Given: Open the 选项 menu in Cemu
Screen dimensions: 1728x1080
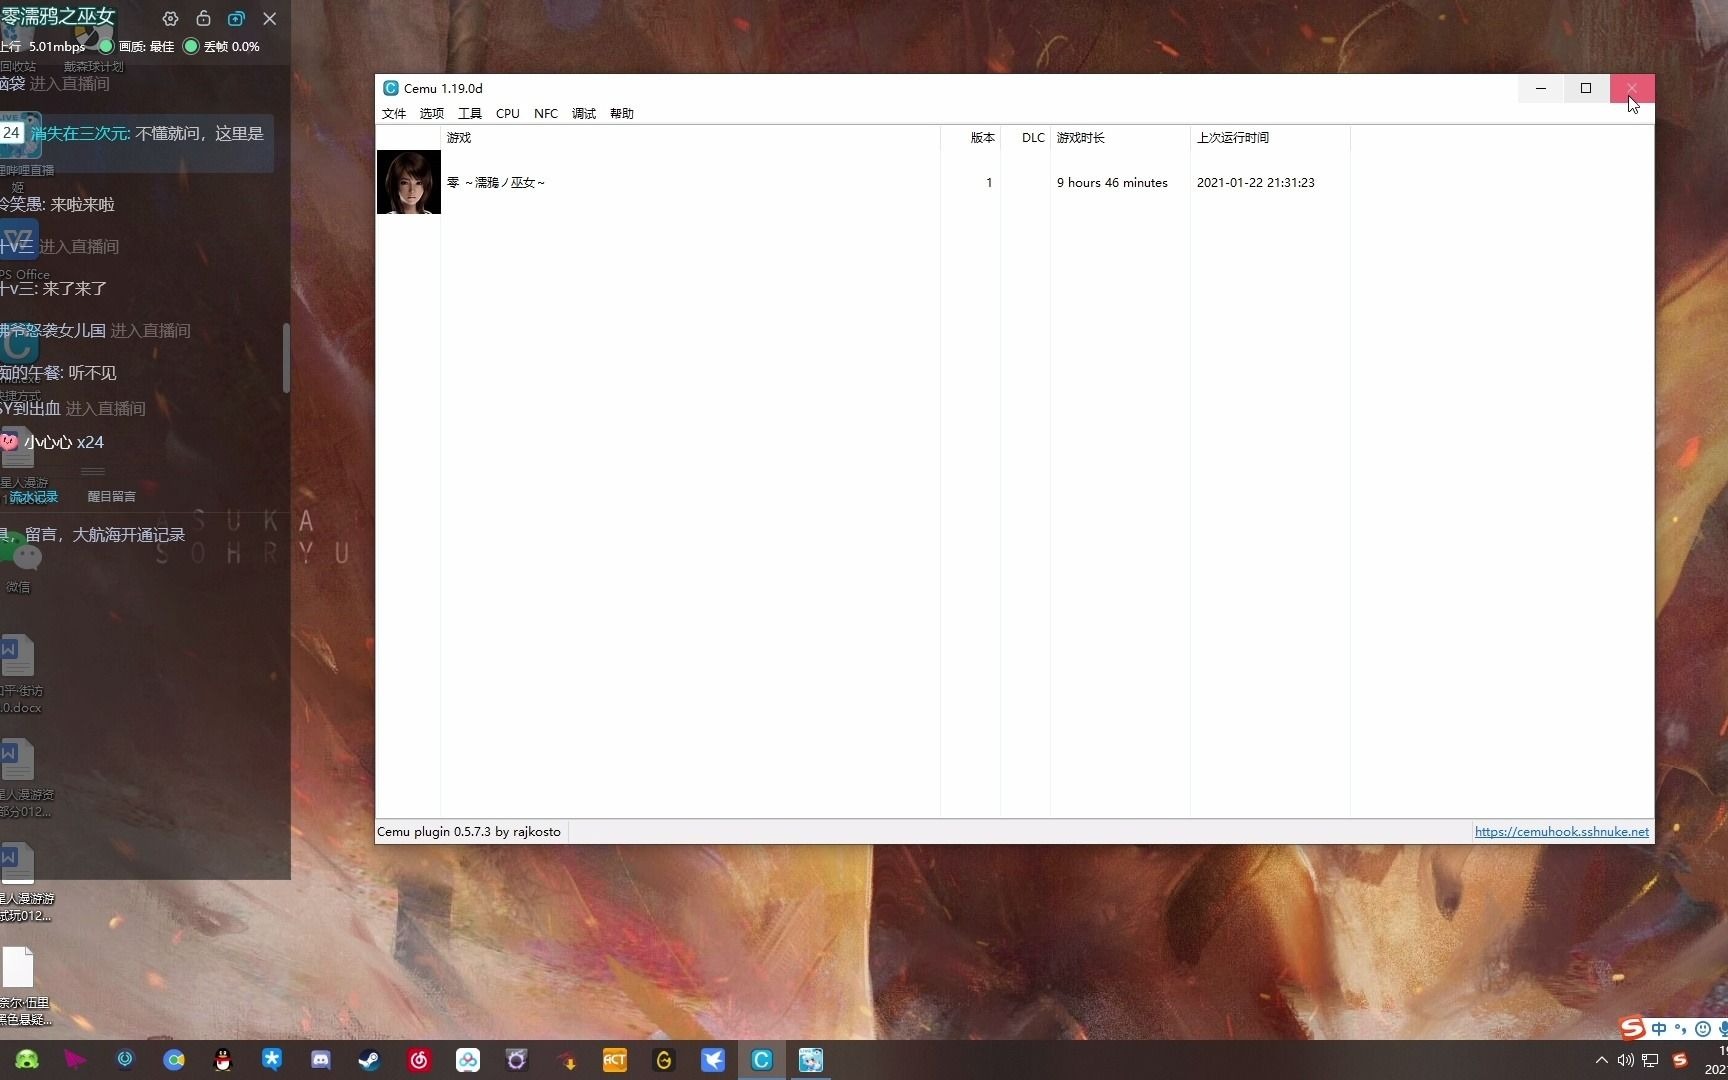Looking at the screenshot, I should (431, 113).
